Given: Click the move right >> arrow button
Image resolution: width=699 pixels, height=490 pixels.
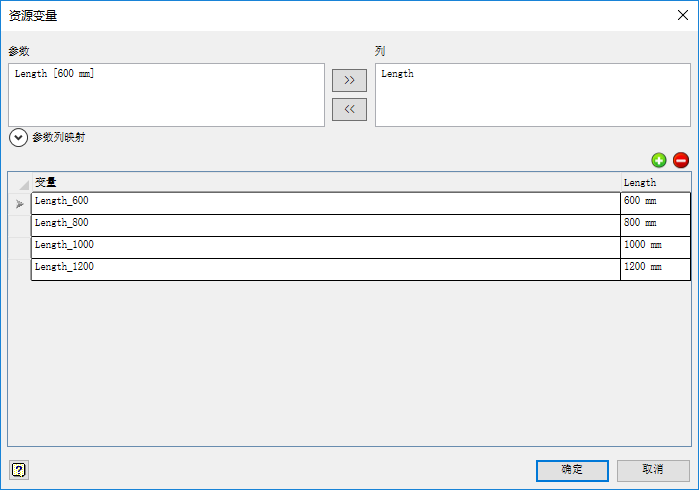Looking at the screenshot, I should 350,80.
